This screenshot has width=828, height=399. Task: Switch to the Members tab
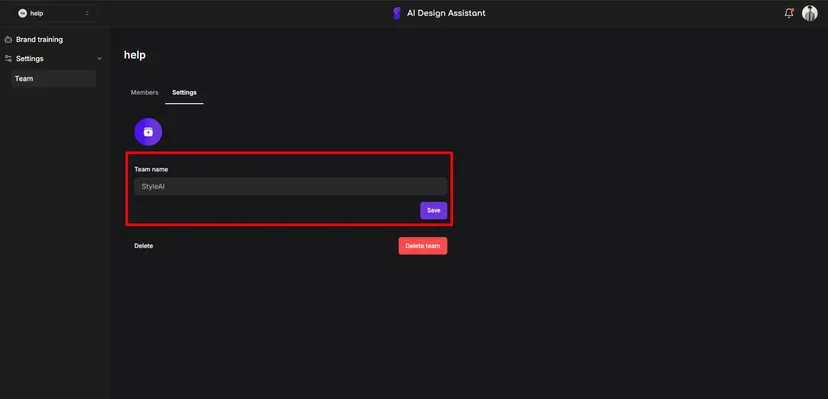click(x=144, y=92)
